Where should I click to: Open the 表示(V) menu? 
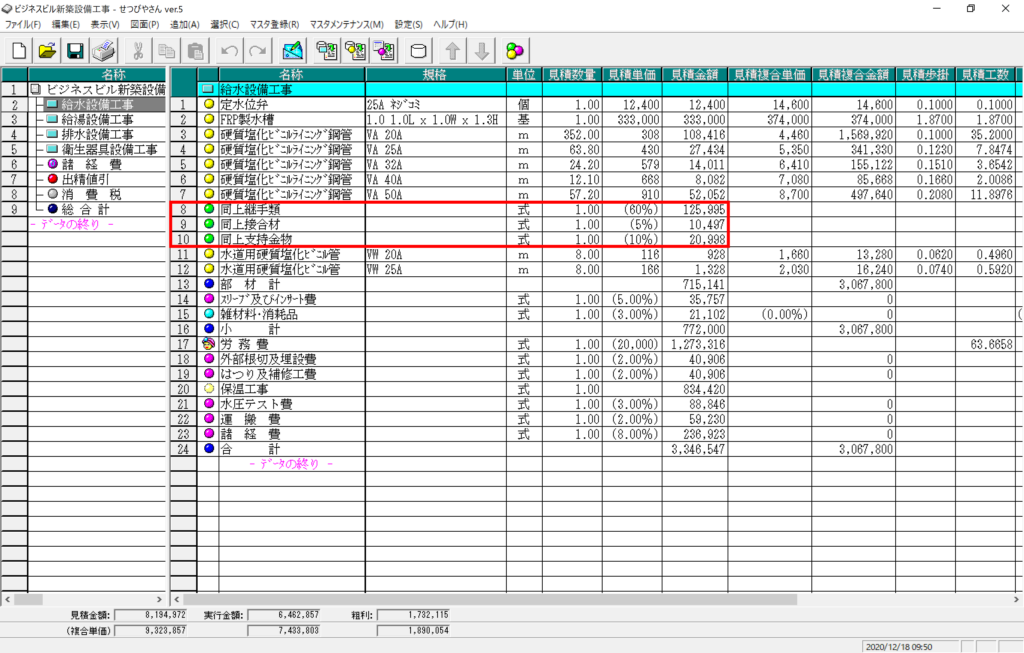(x=104, y=24)
